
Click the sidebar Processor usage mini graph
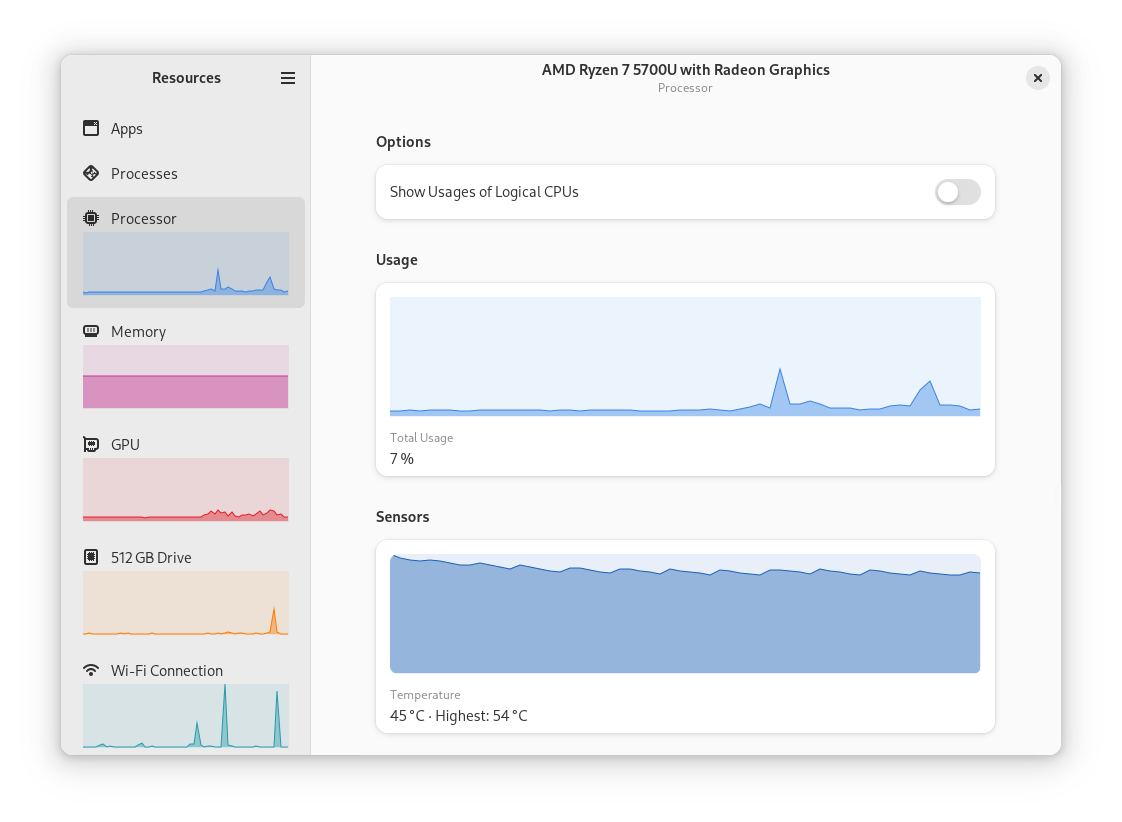pyautogui.click(x=186, y=263)
